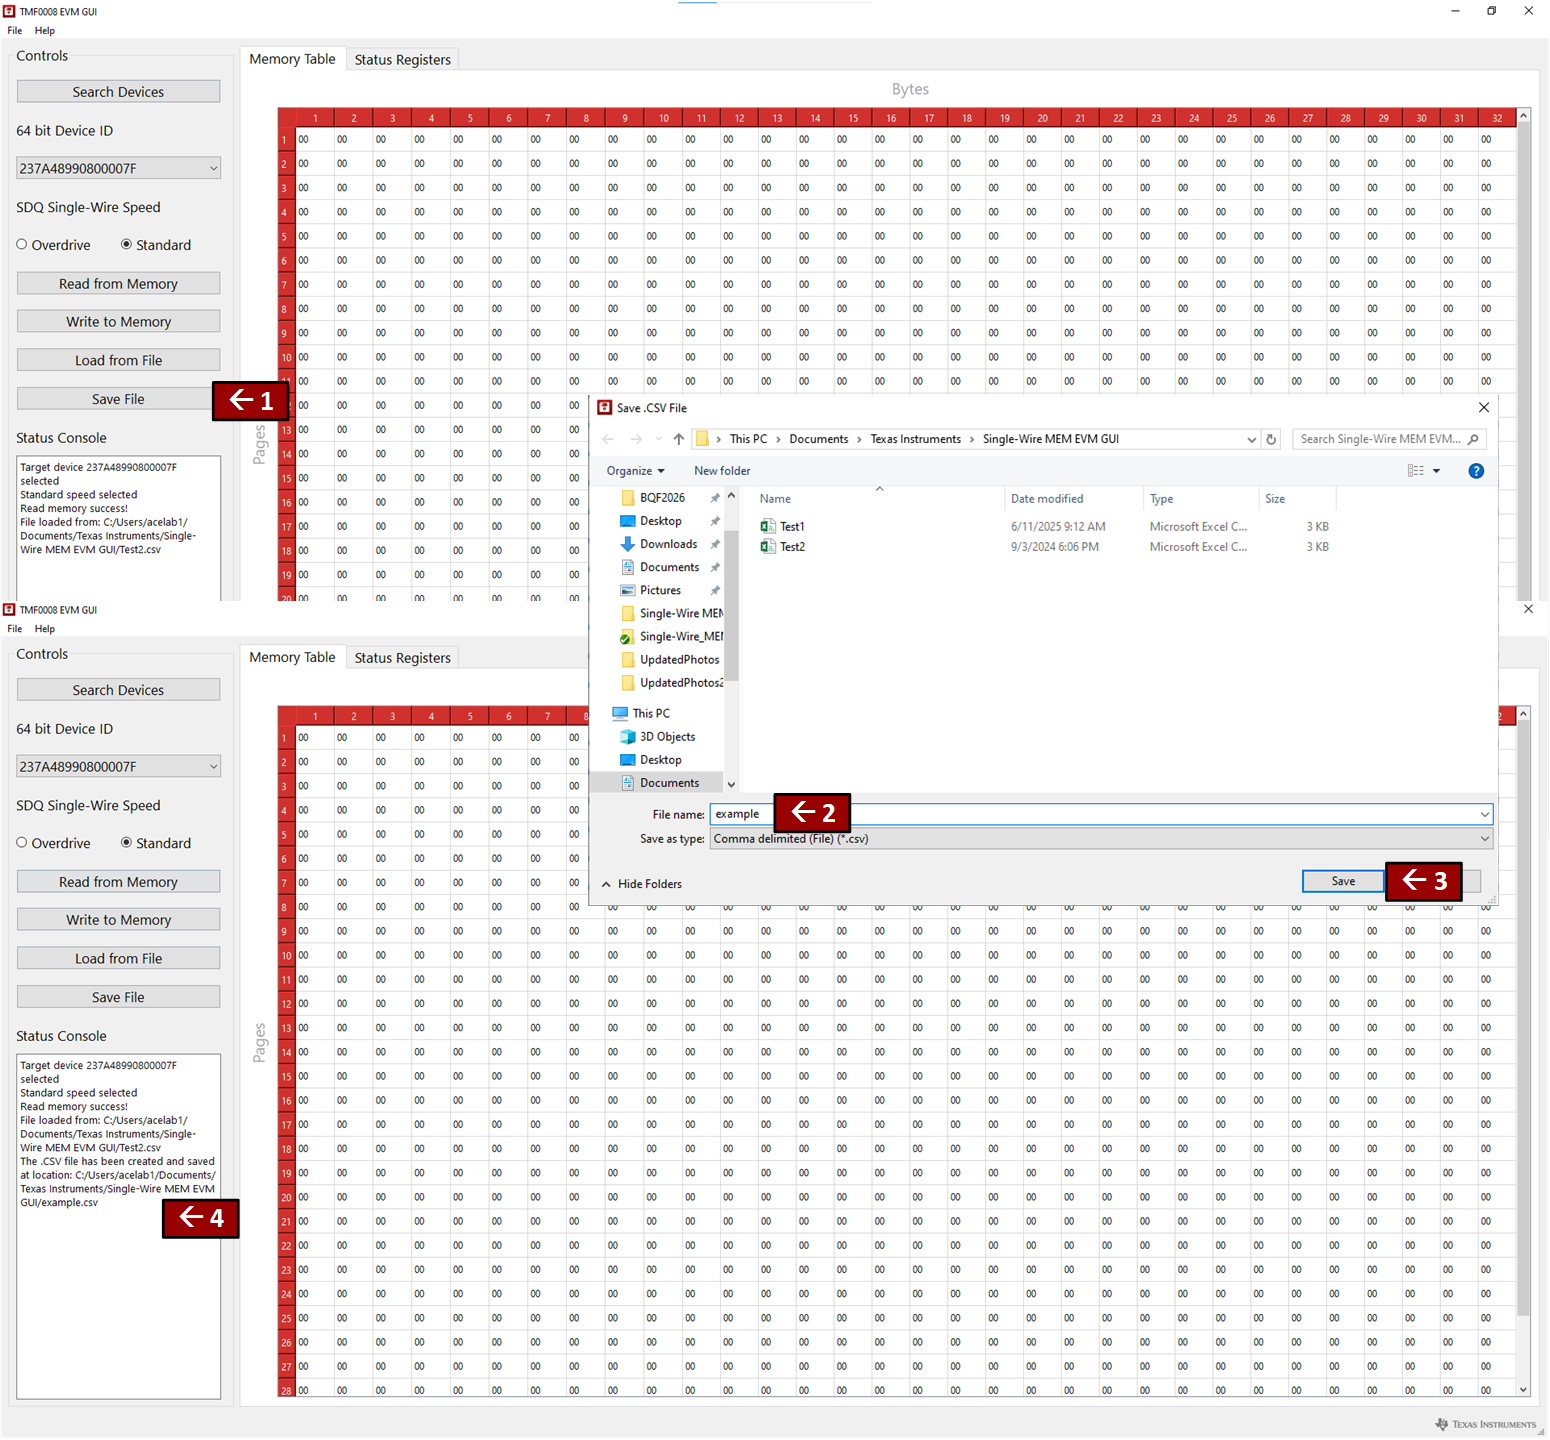
Task: Switch to Status Registers tab in upper window
Action: coord(402,60)
